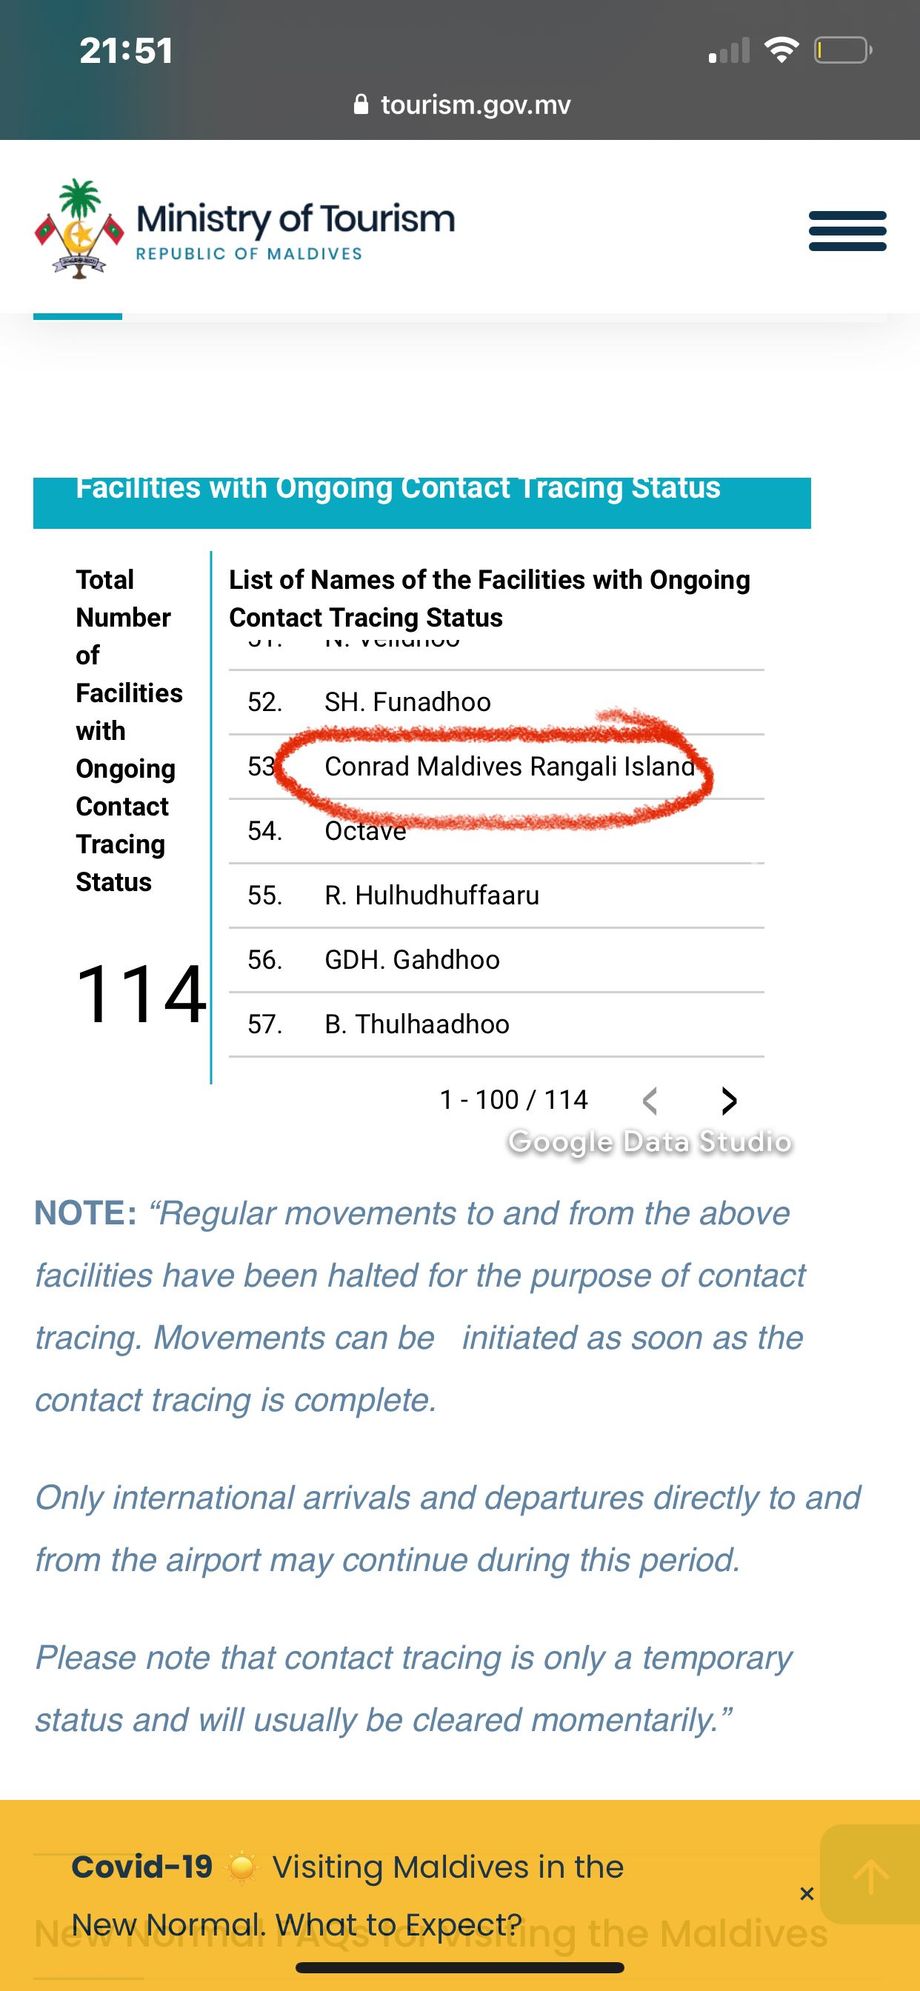Select row 57 B. Thulhaadhoo
920x1991 pixels.
pos(496,1025)
